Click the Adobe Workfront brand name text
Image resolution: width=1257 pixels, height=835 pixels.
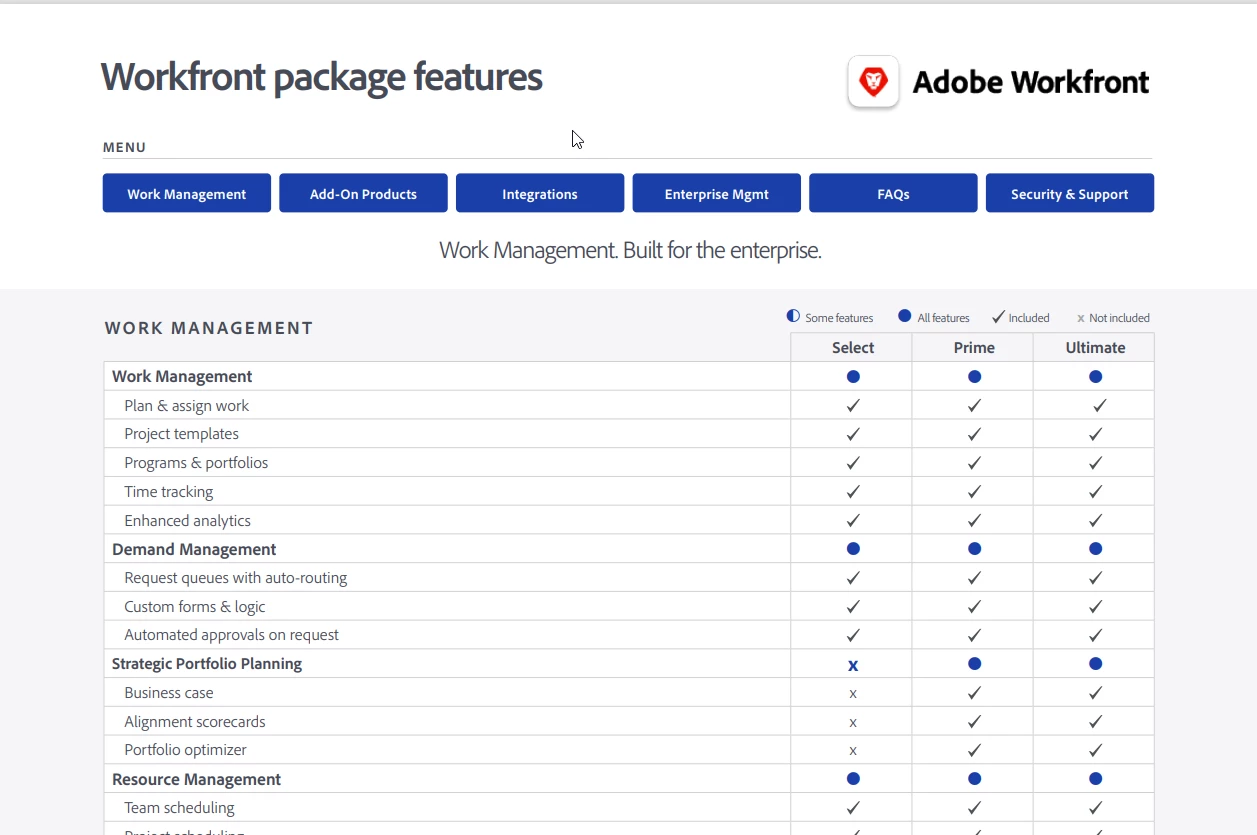point(1031,82)
